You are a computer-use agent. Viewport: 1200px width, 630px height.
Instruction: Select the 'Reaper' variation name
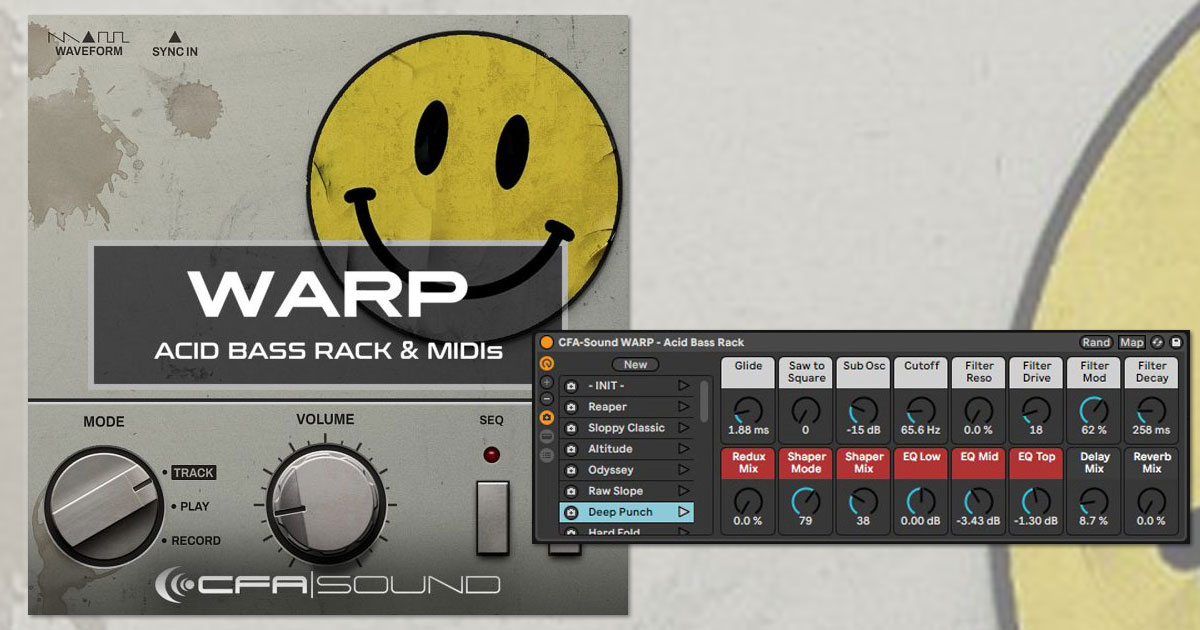coord(608,407)
